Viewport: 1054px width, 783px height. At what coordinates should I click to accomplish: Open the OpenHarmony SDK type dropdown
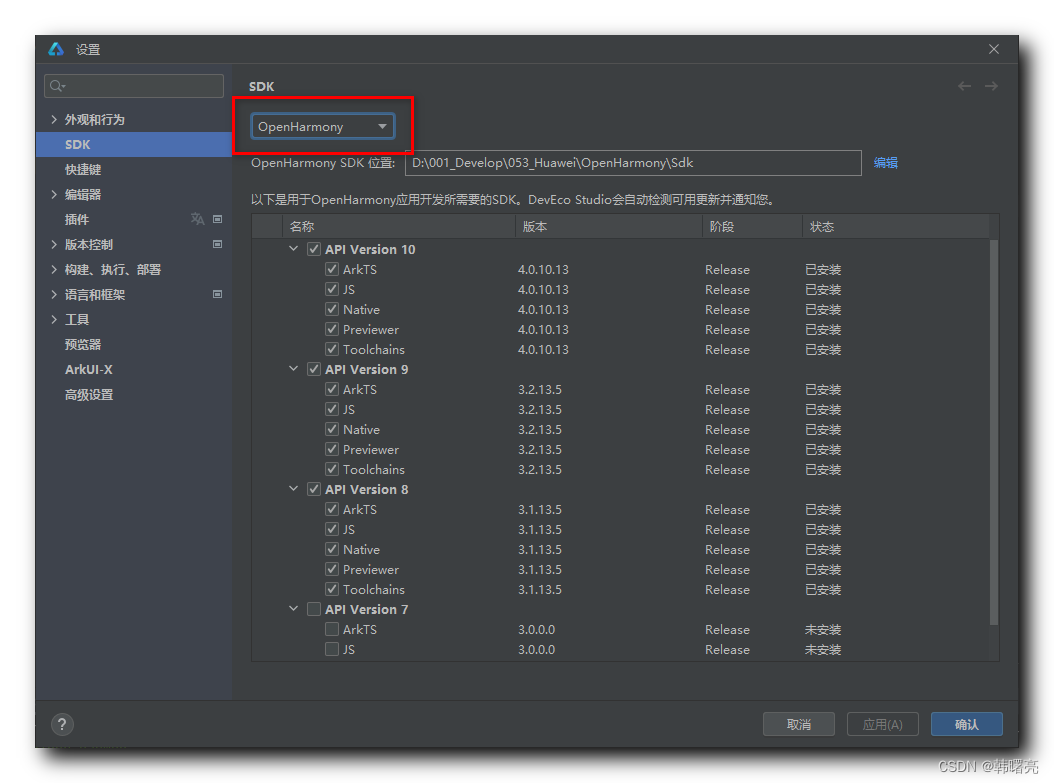tap(323, 126)
